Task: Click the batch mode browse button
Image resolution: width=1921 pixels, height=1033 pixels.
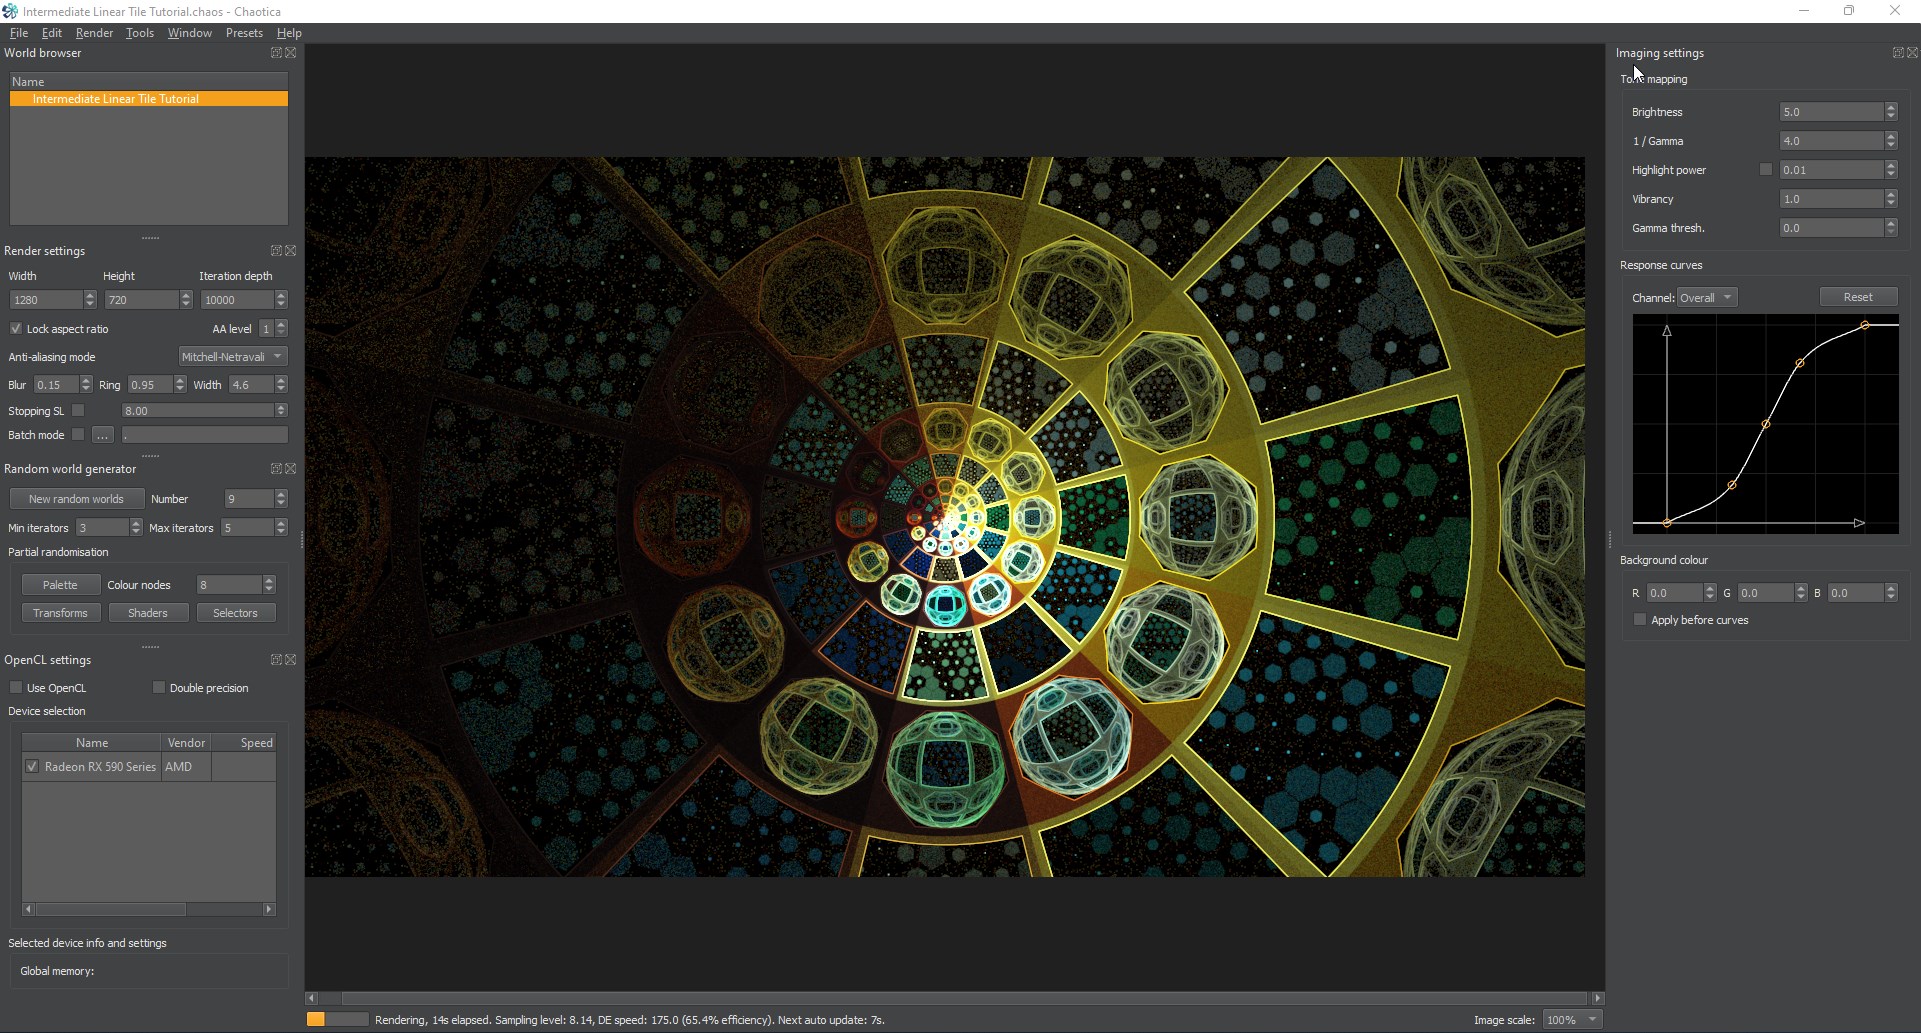Action: 103,435
